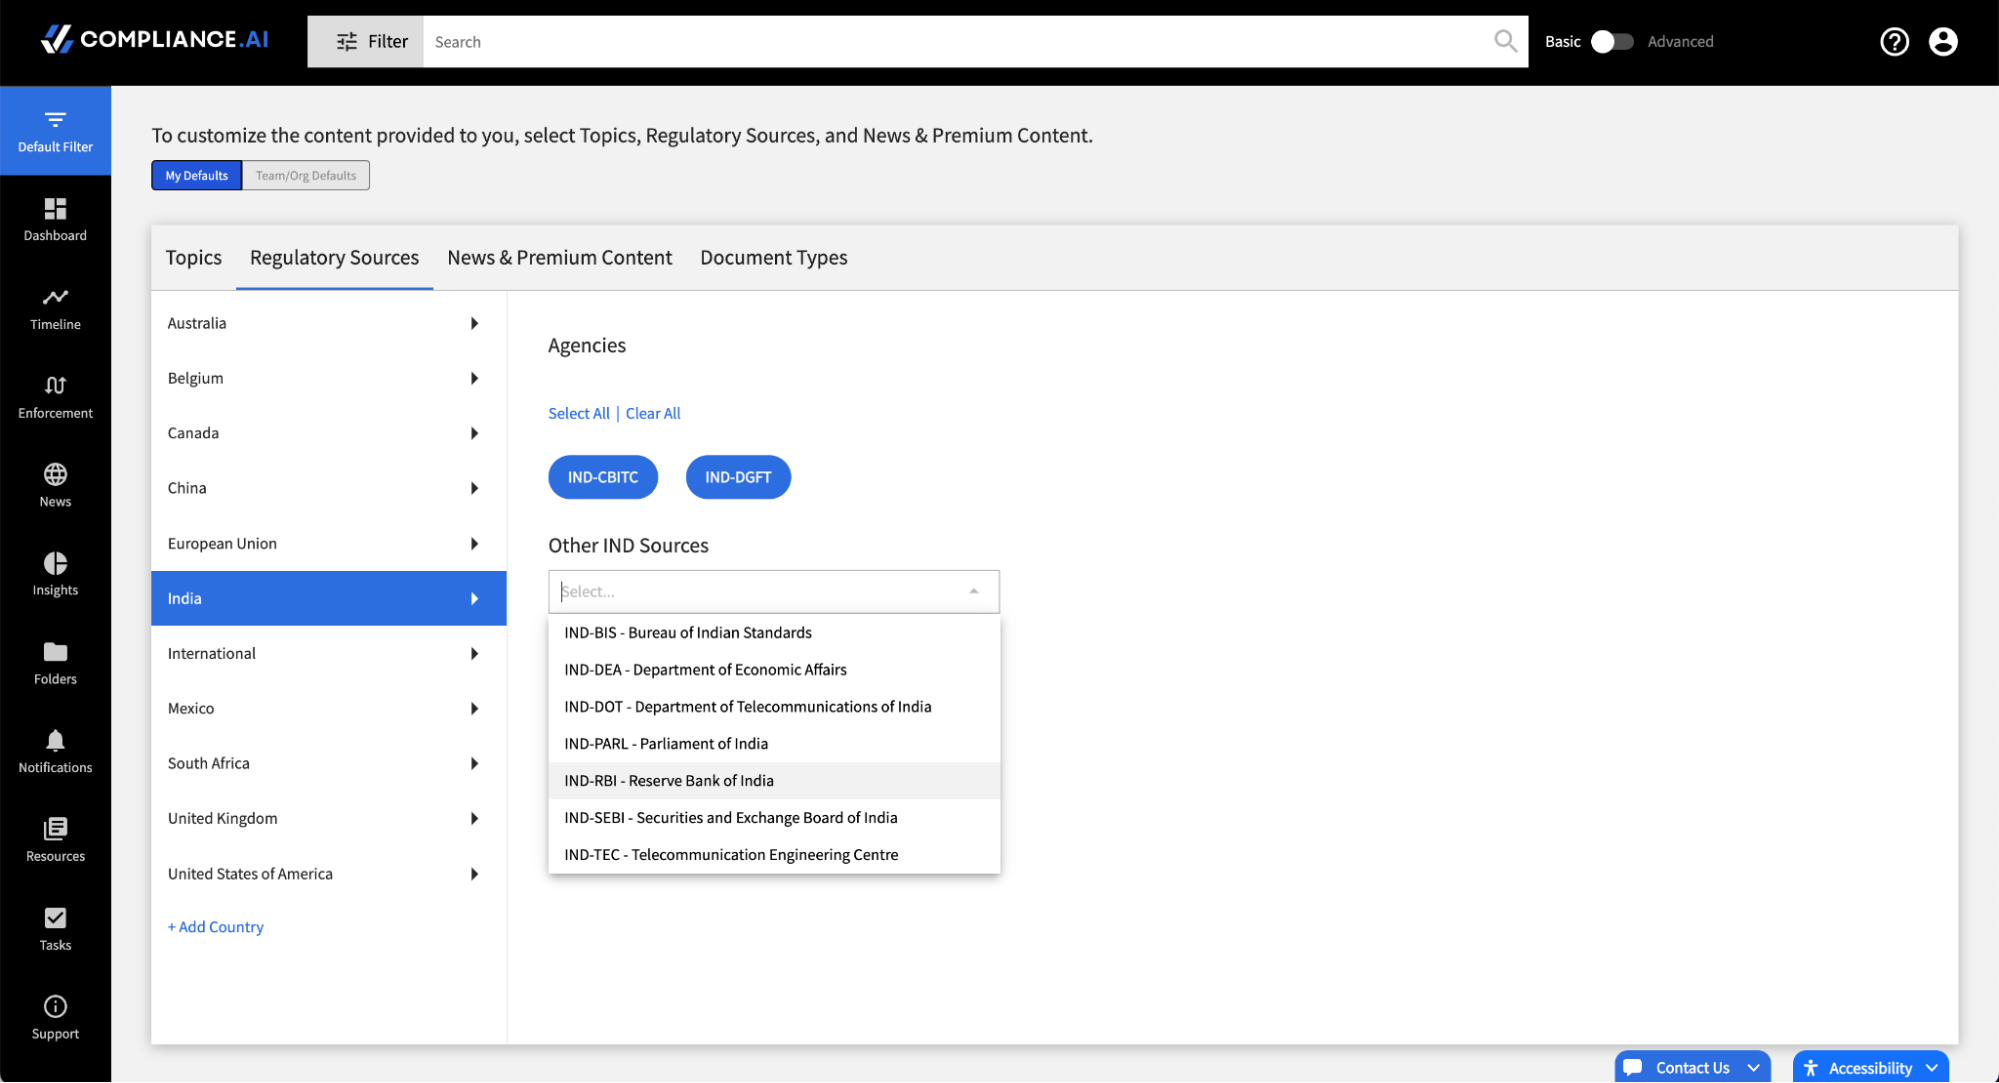The image size is (1999, 1083).
Task: Choose IND-DOT Department of Telecommunications
Action: pos(774,706)
